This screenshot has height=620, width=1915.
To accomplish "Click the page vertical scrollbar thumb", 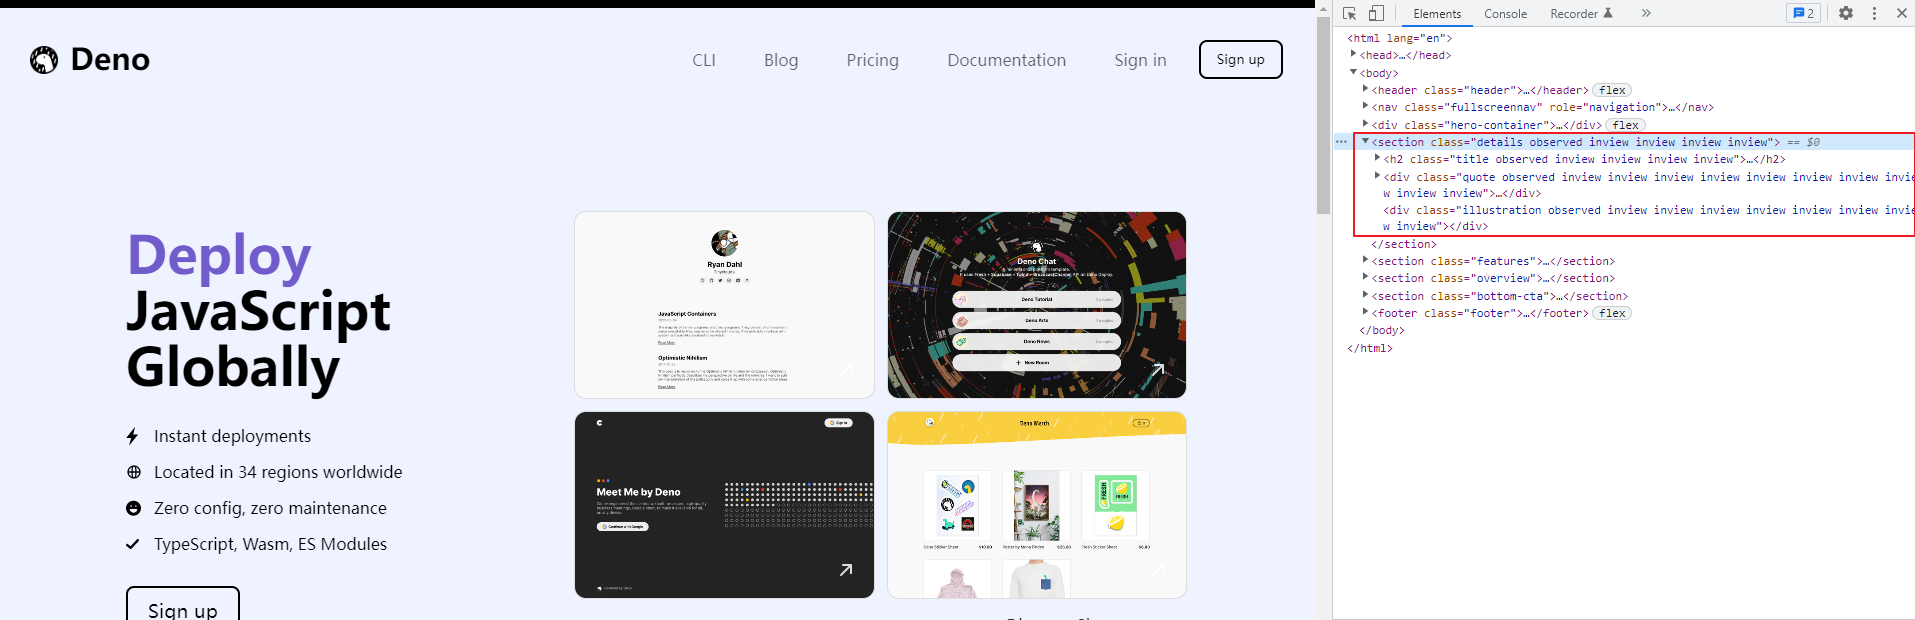I will [x=1323, y=115].
